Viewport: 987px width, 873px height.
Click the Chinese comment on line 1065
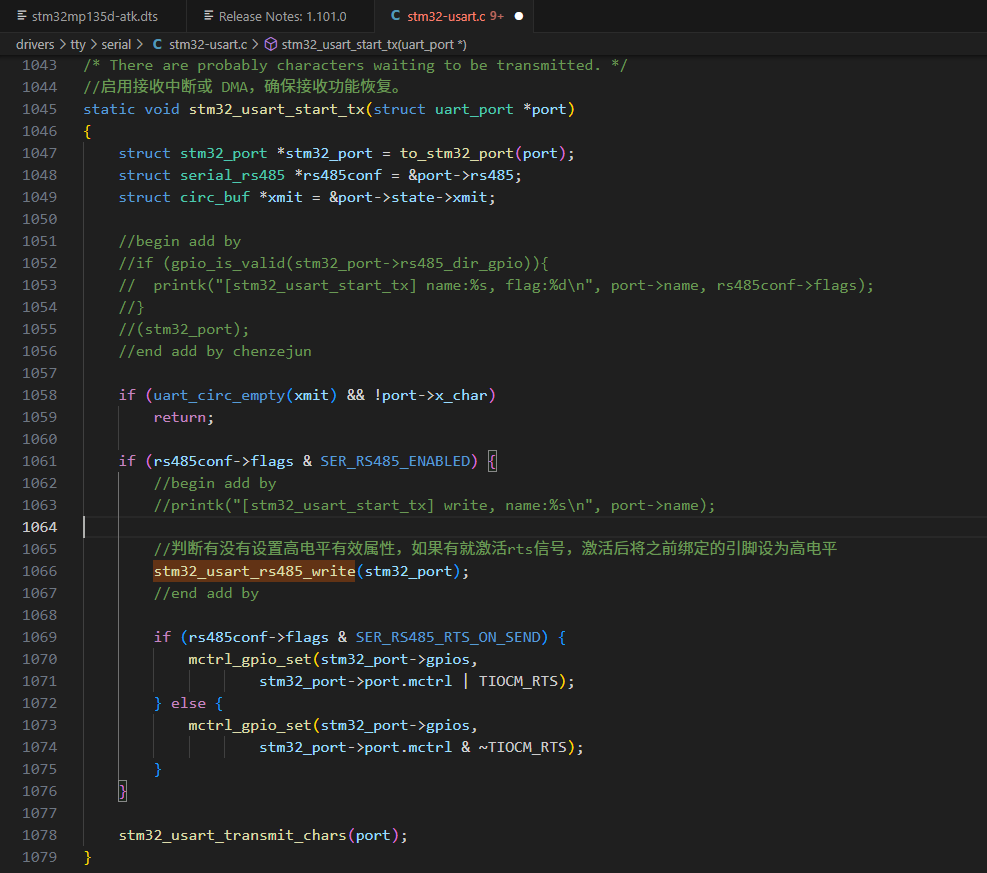point(495,549)
